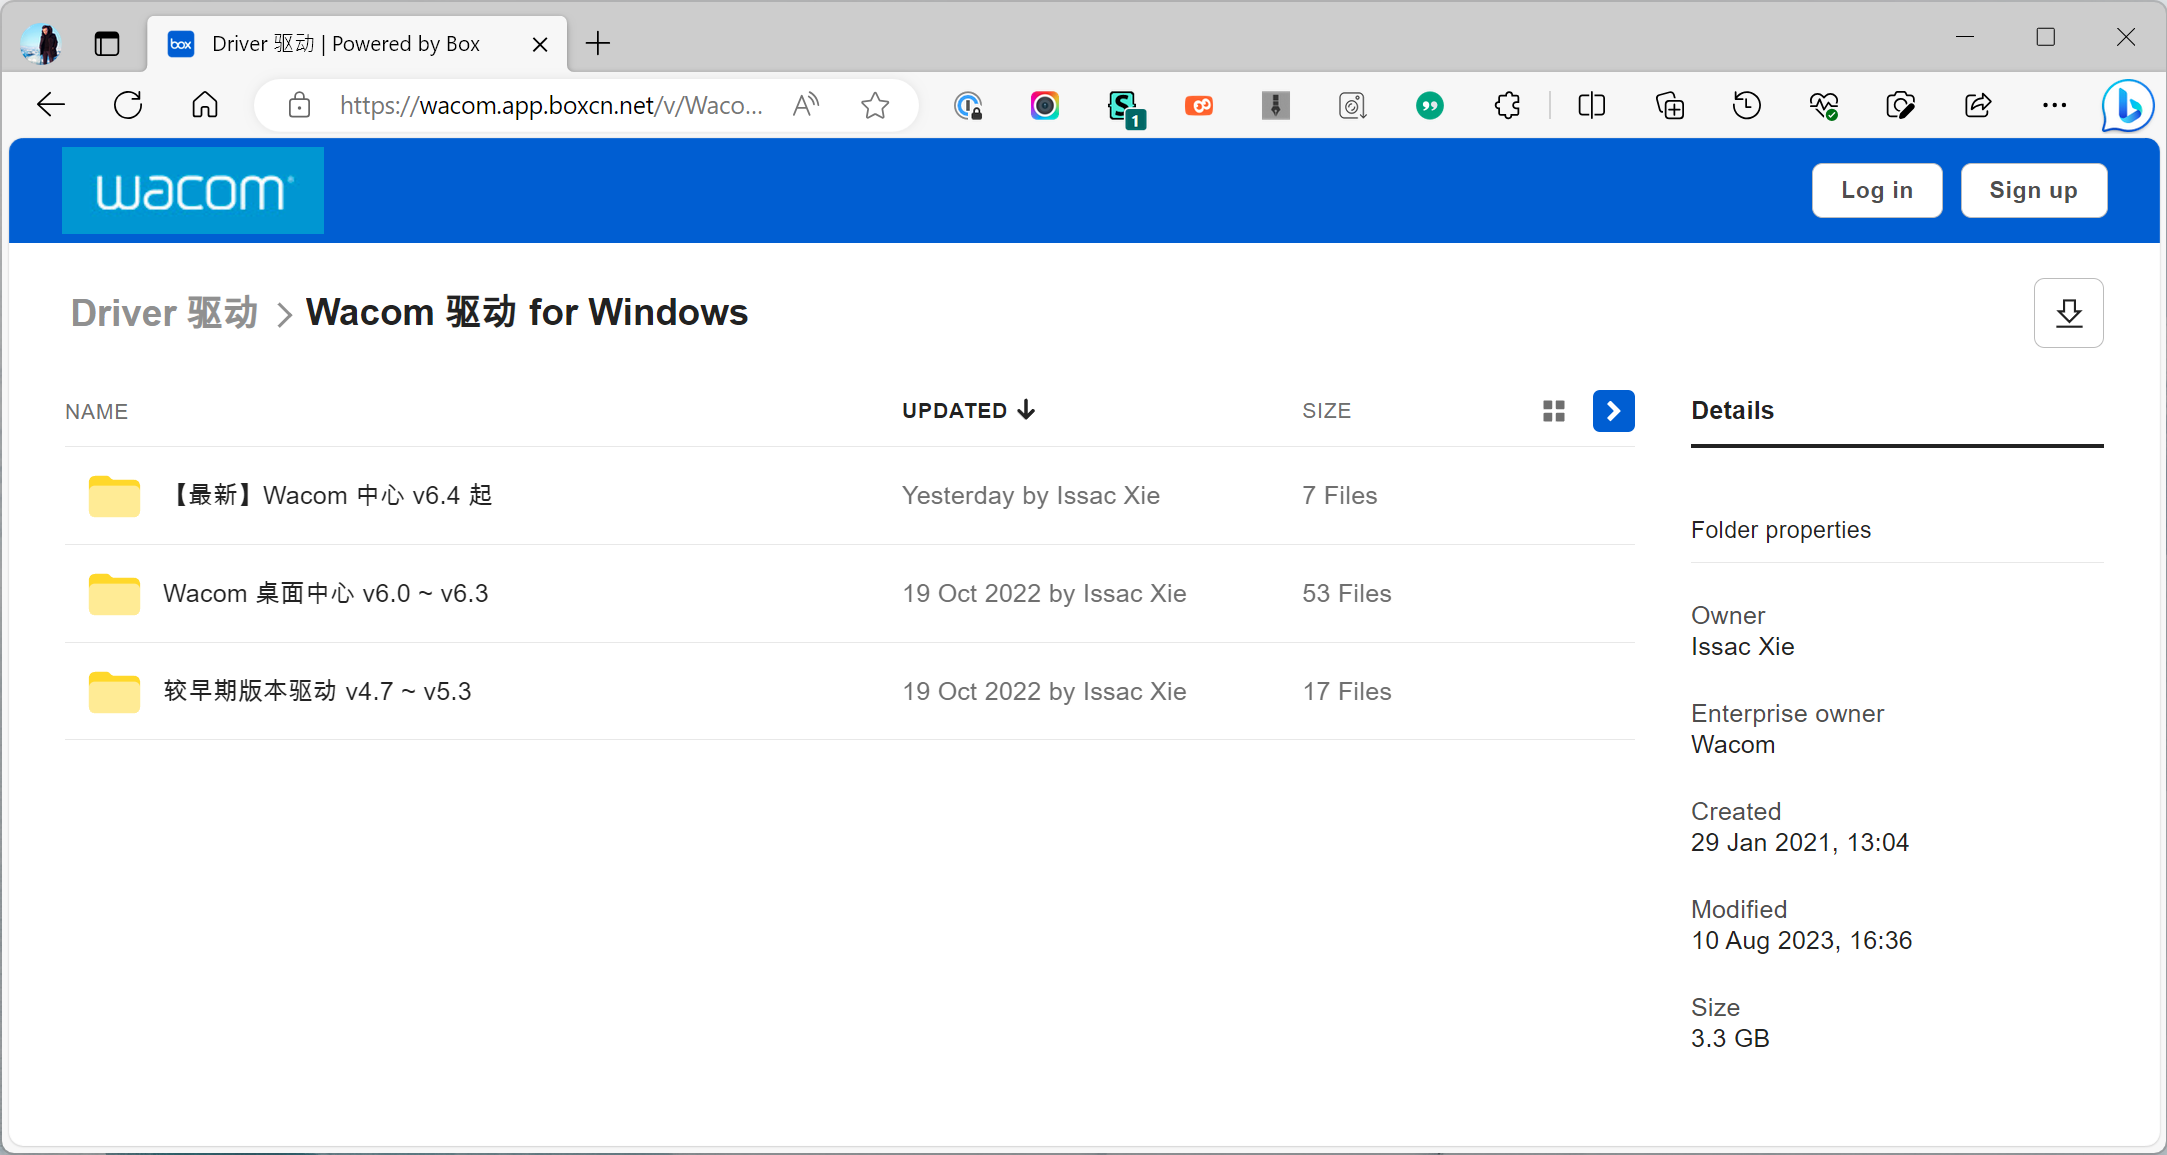Open Read Aloud in address bar

(806, 105)
